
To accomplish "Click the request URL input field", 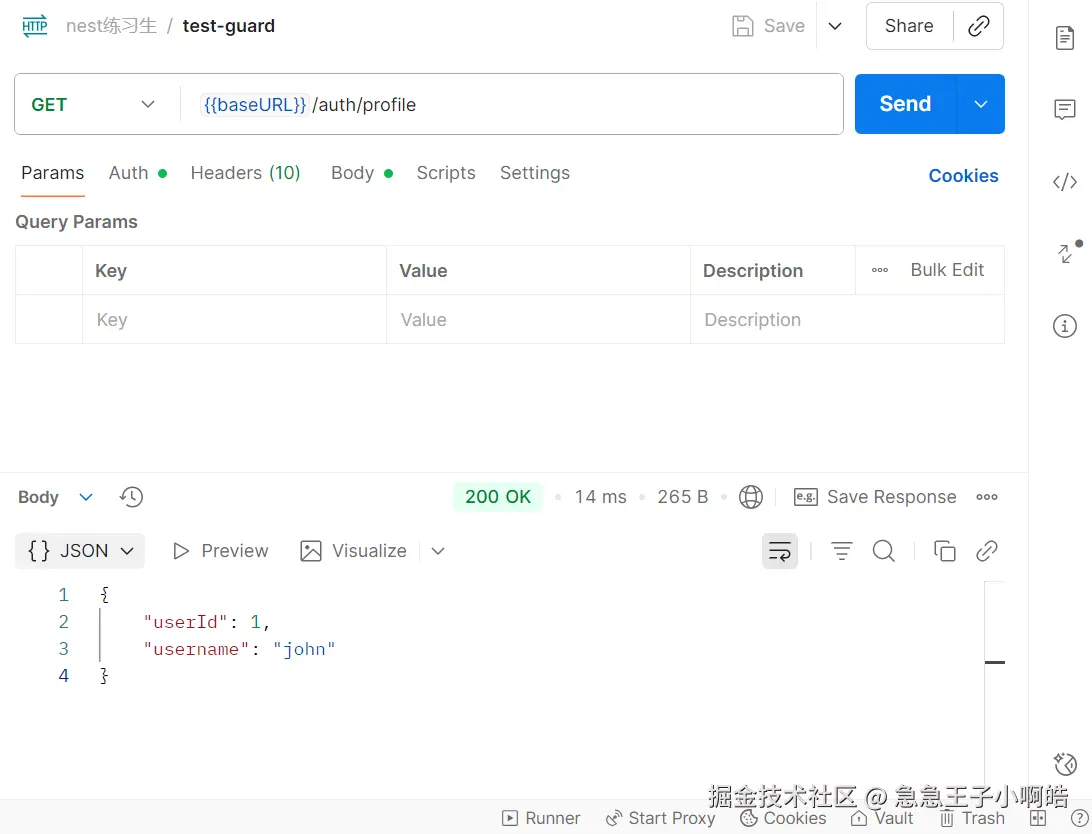I will point(512,104).
